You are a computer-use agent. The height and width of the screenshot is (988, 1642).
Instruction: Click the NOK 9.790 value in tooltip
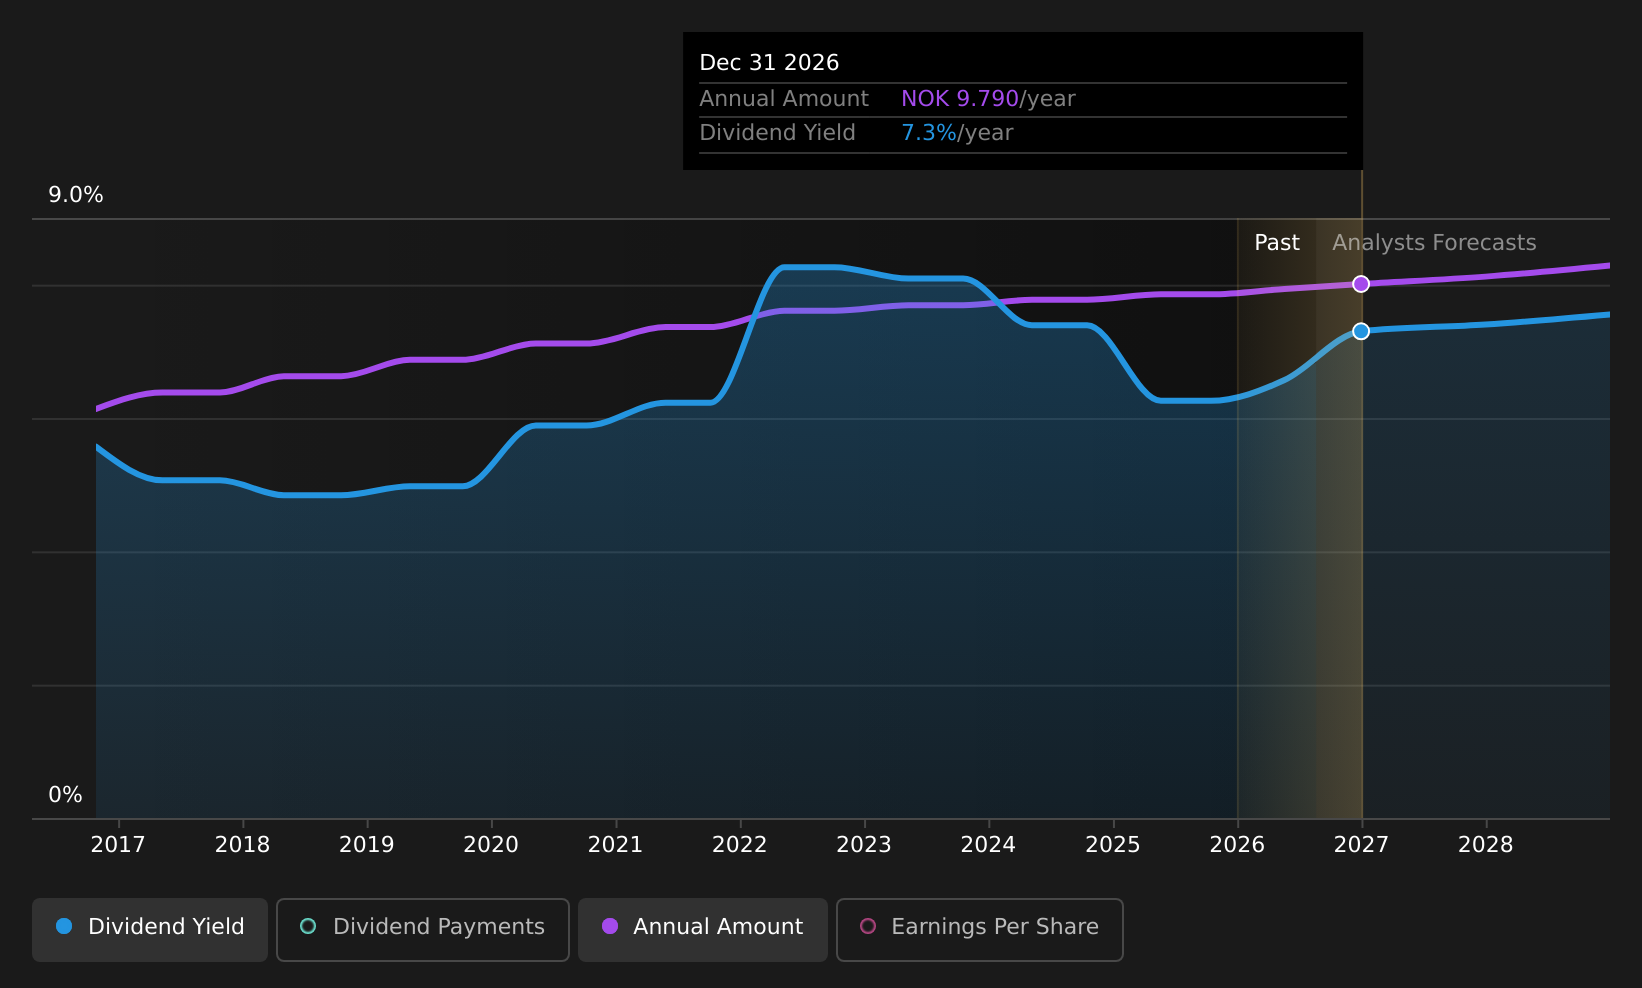960,99
